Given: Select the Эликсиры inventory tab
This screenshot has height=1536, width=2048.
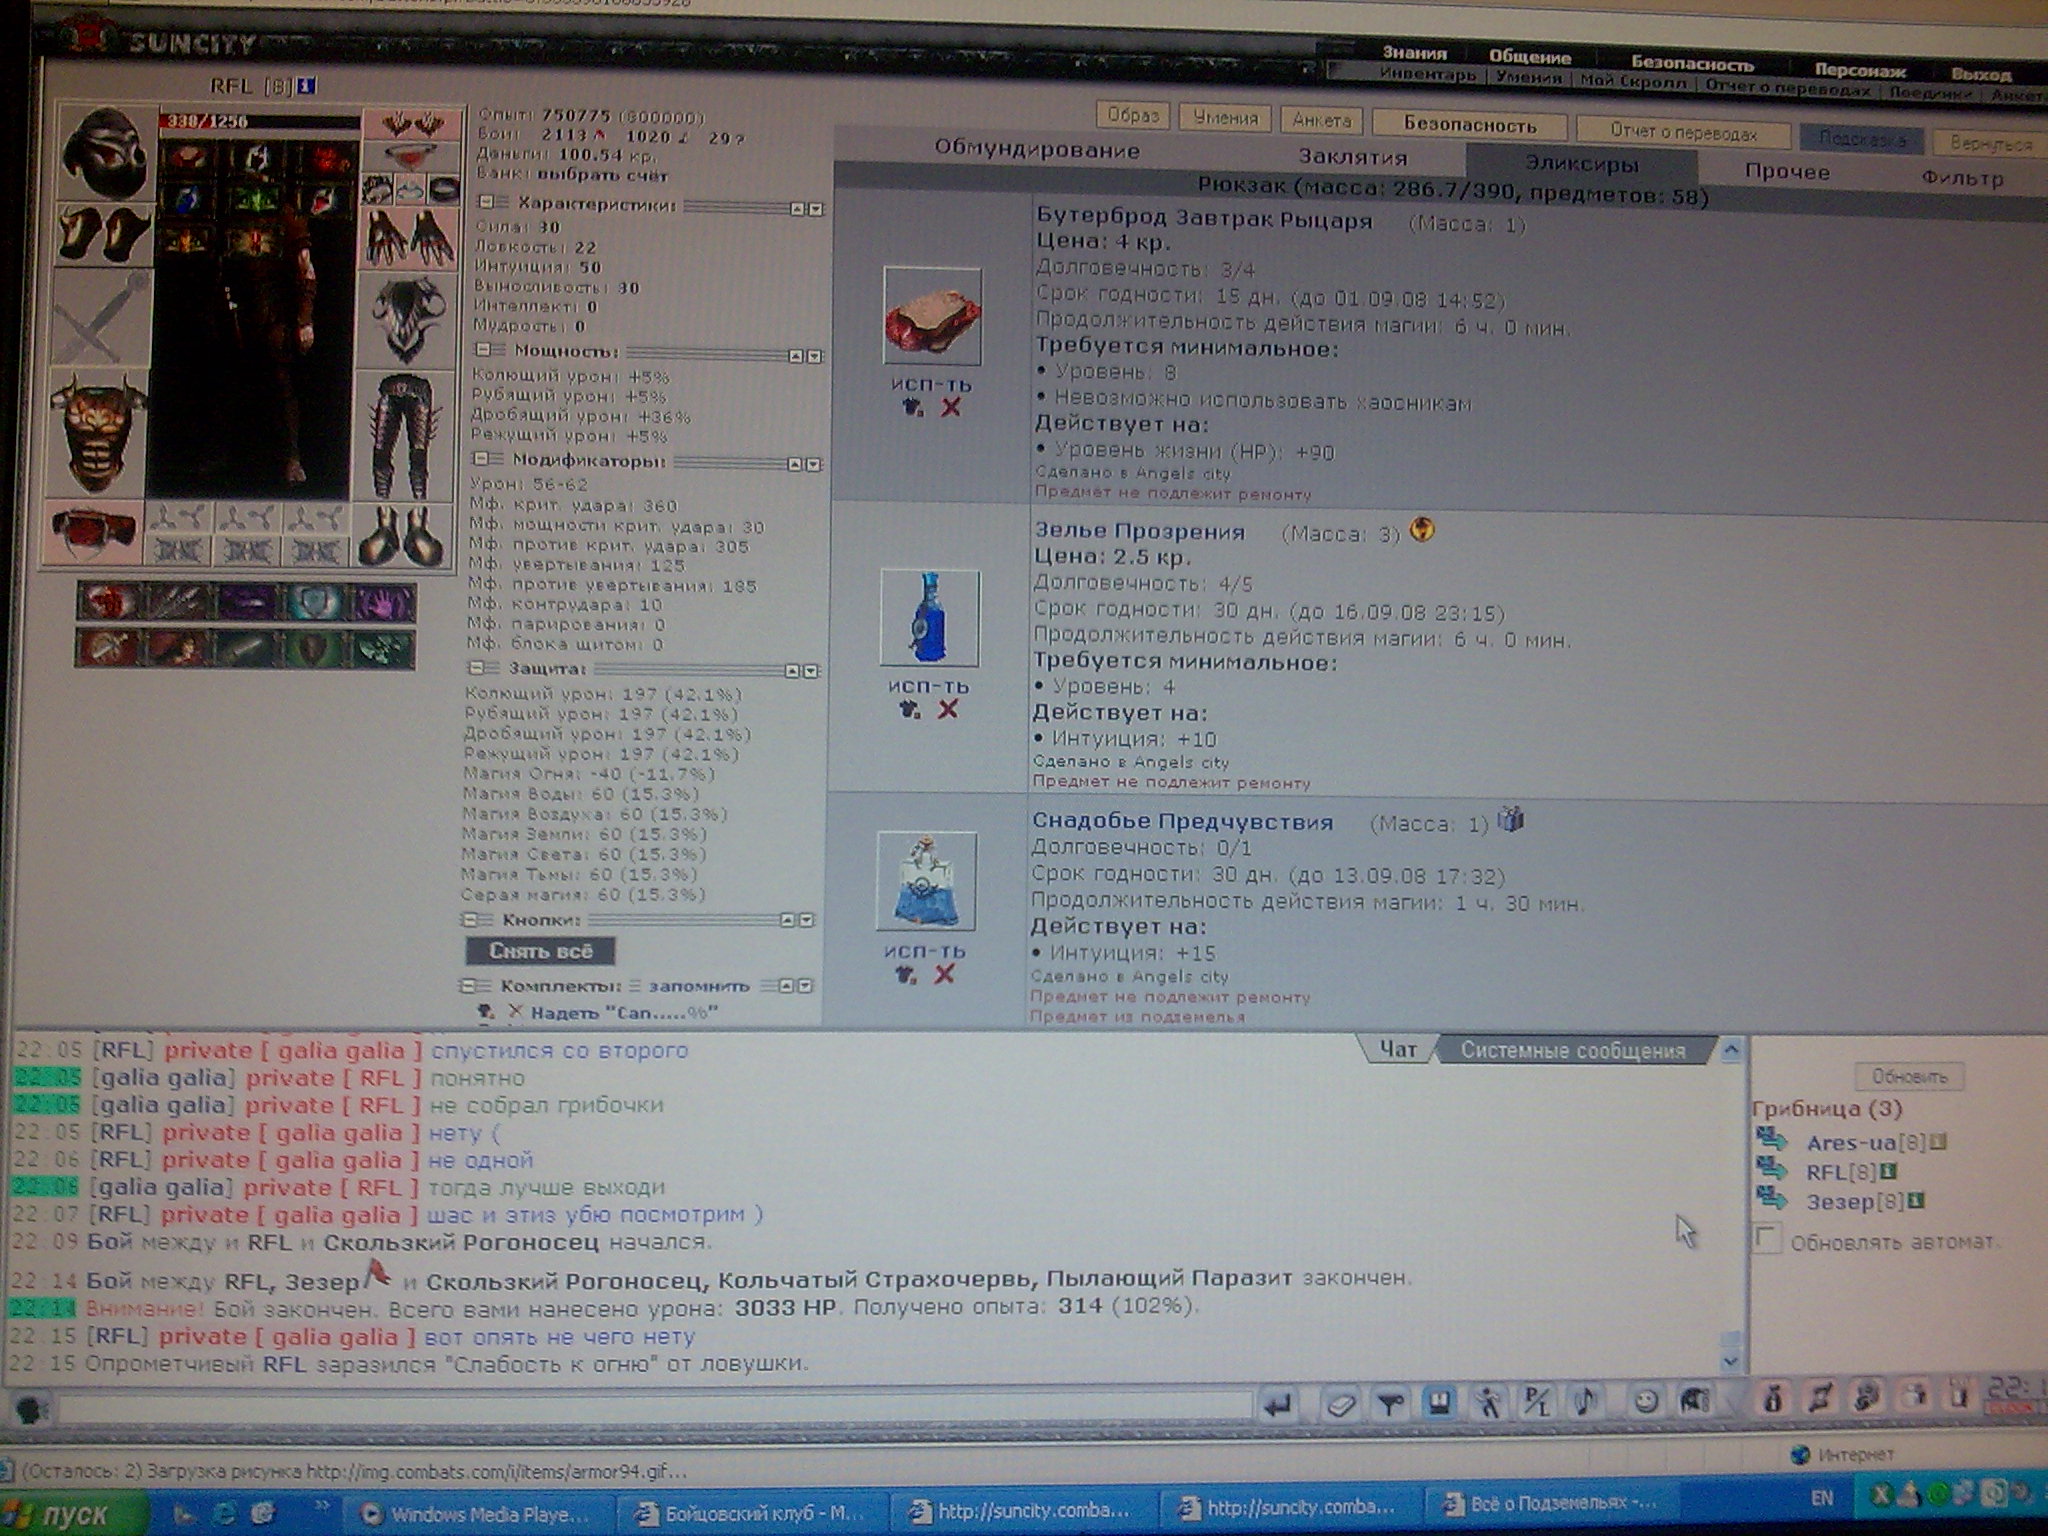Looking at the screenshot, I should click(1582, 163).
